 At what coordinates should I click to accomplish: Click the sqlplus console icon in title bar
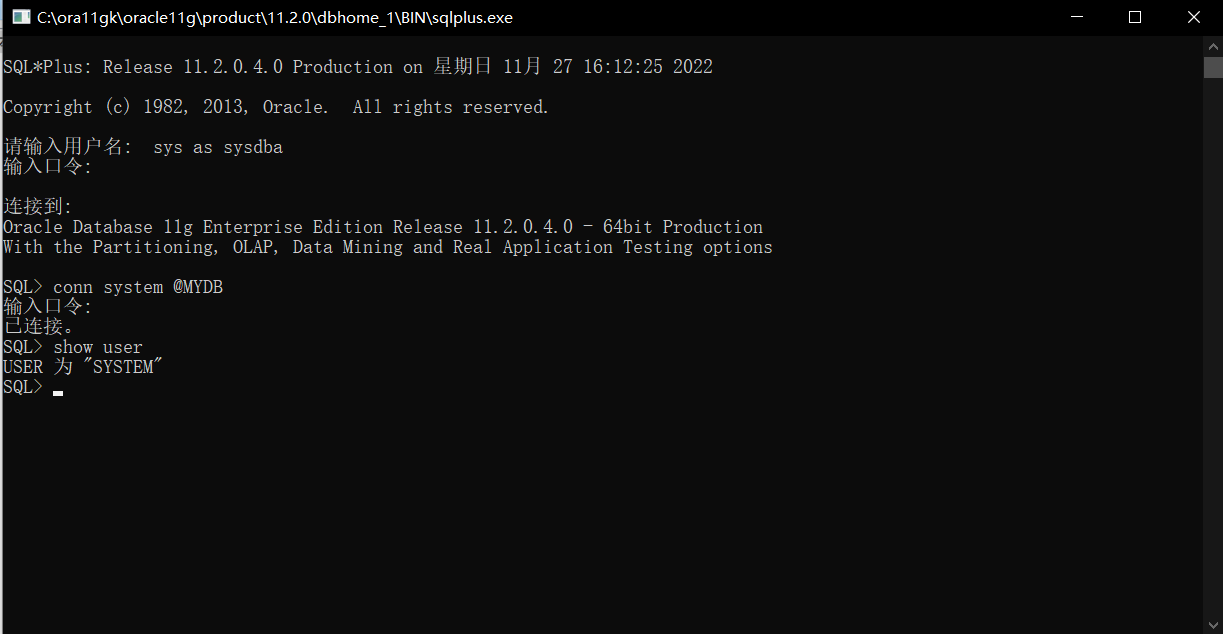20,17
